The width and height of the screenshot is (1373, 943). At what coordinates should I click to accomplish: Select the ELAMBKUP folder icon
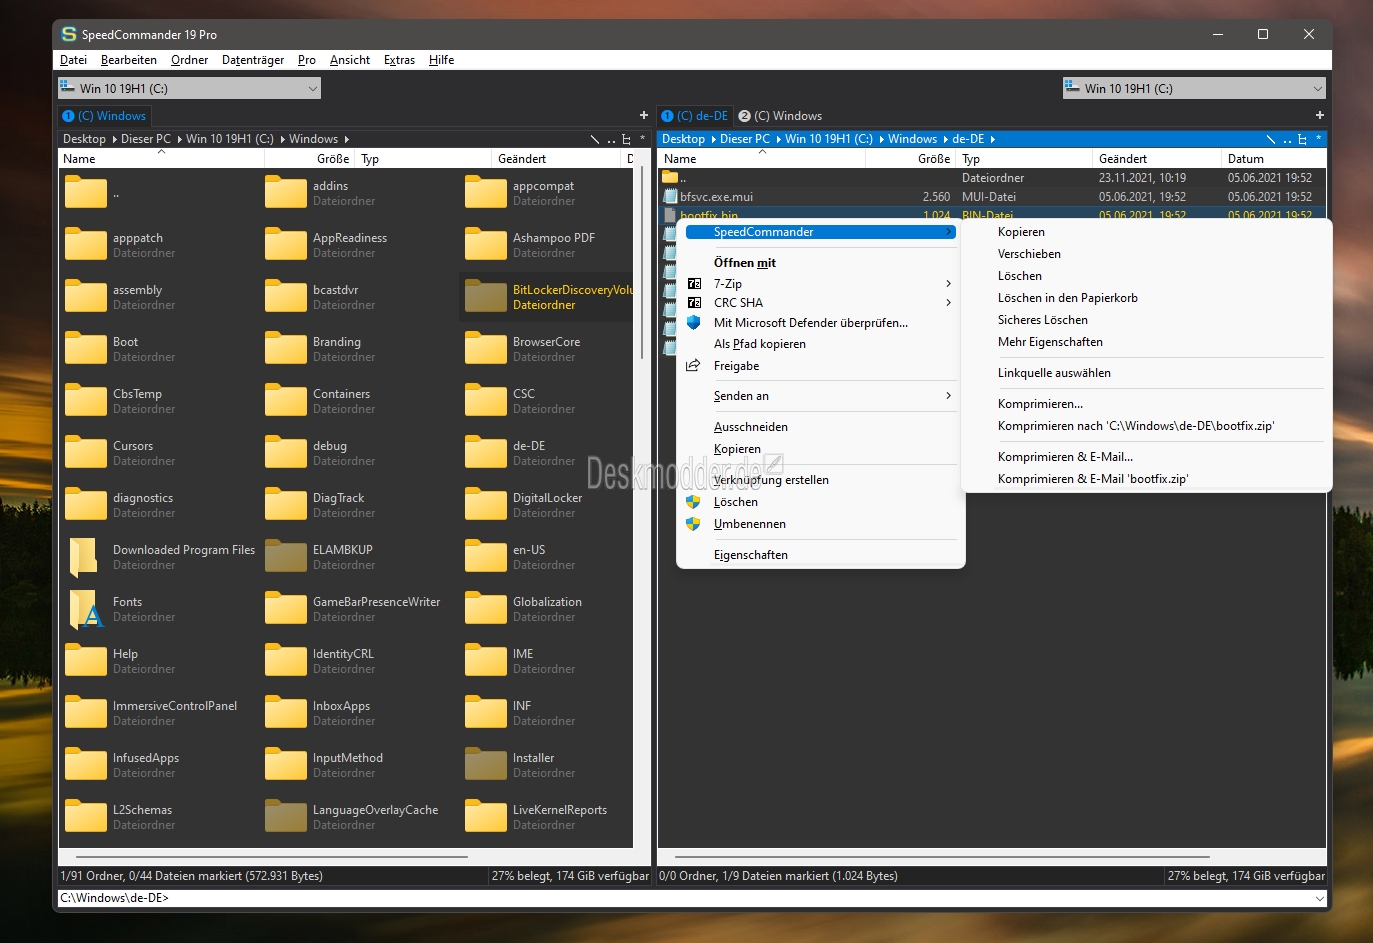tap(286, 557)
